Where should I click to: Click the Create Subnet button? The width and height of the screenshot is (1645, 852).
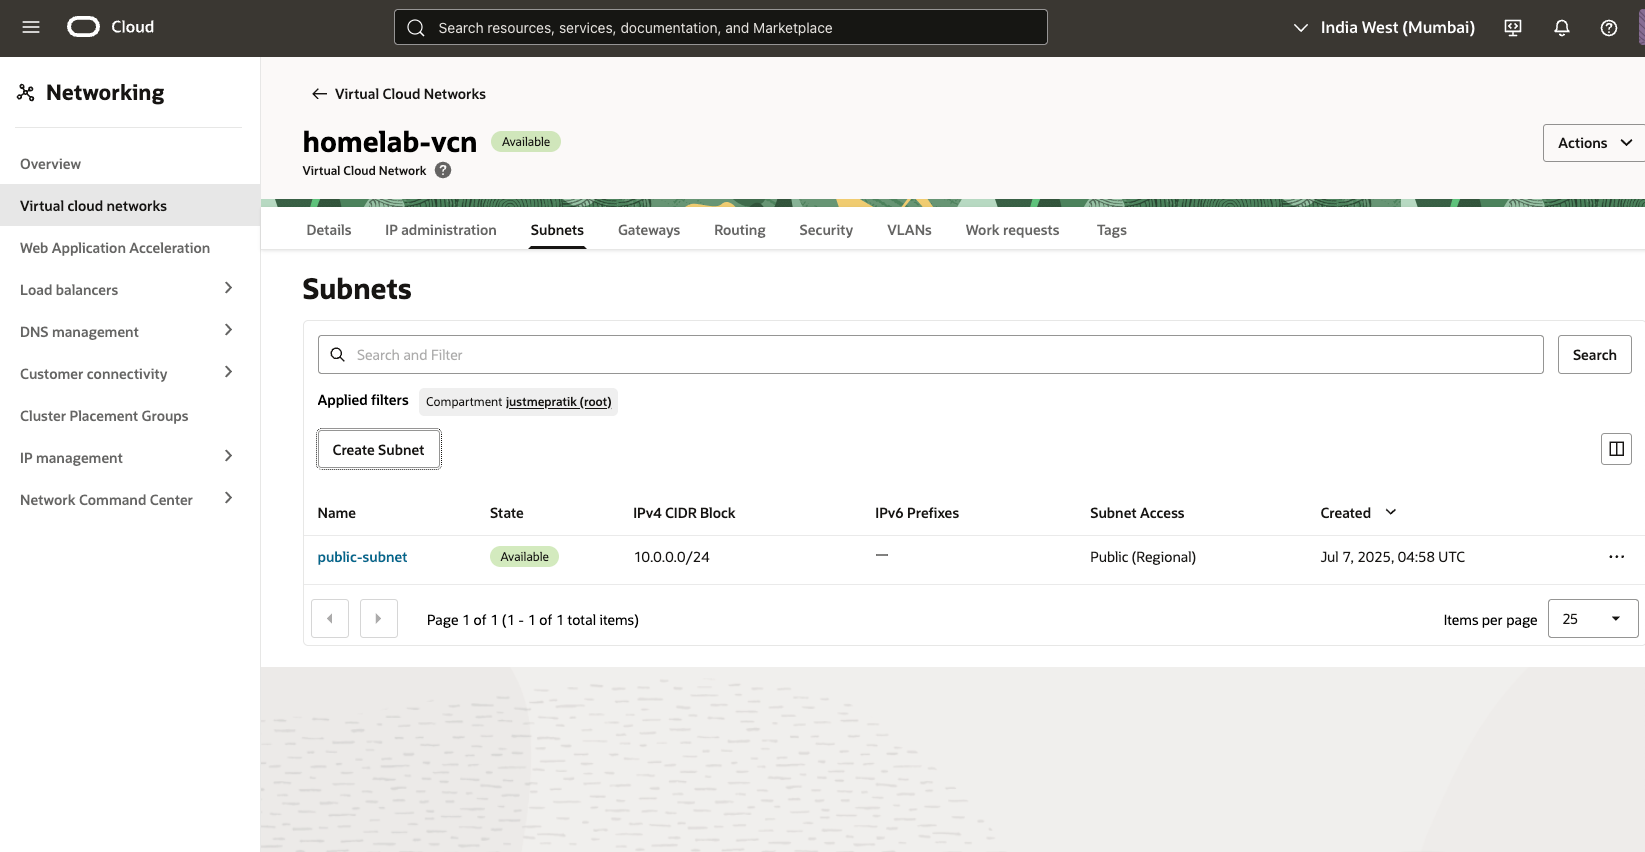(x=378, y=450)
